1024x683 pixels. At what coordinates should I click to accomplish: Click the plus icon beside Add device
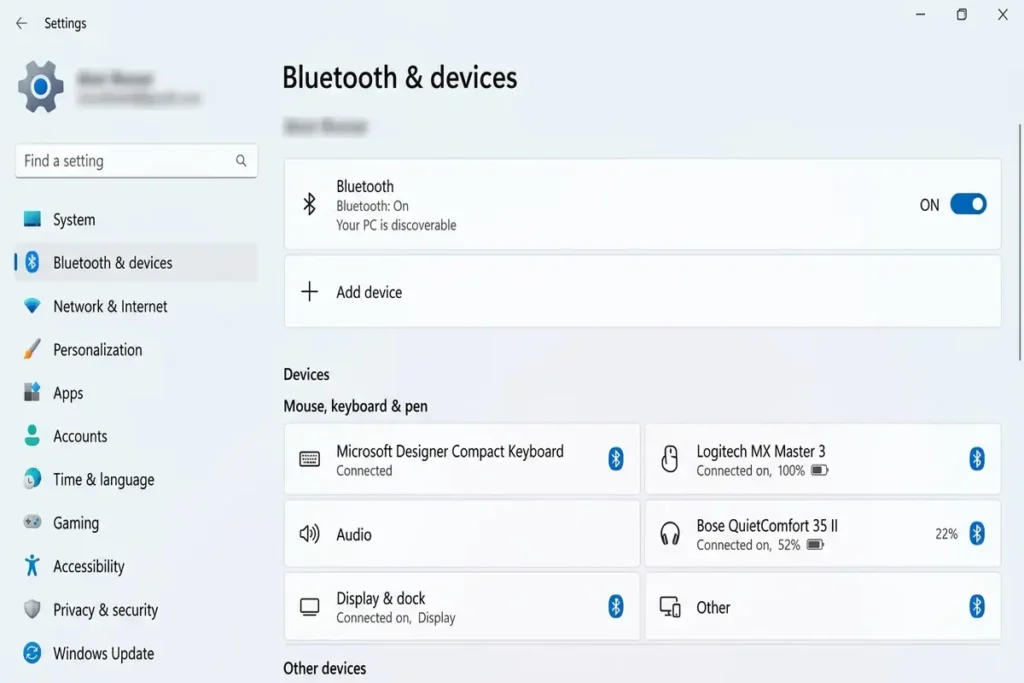click(310, 291)
